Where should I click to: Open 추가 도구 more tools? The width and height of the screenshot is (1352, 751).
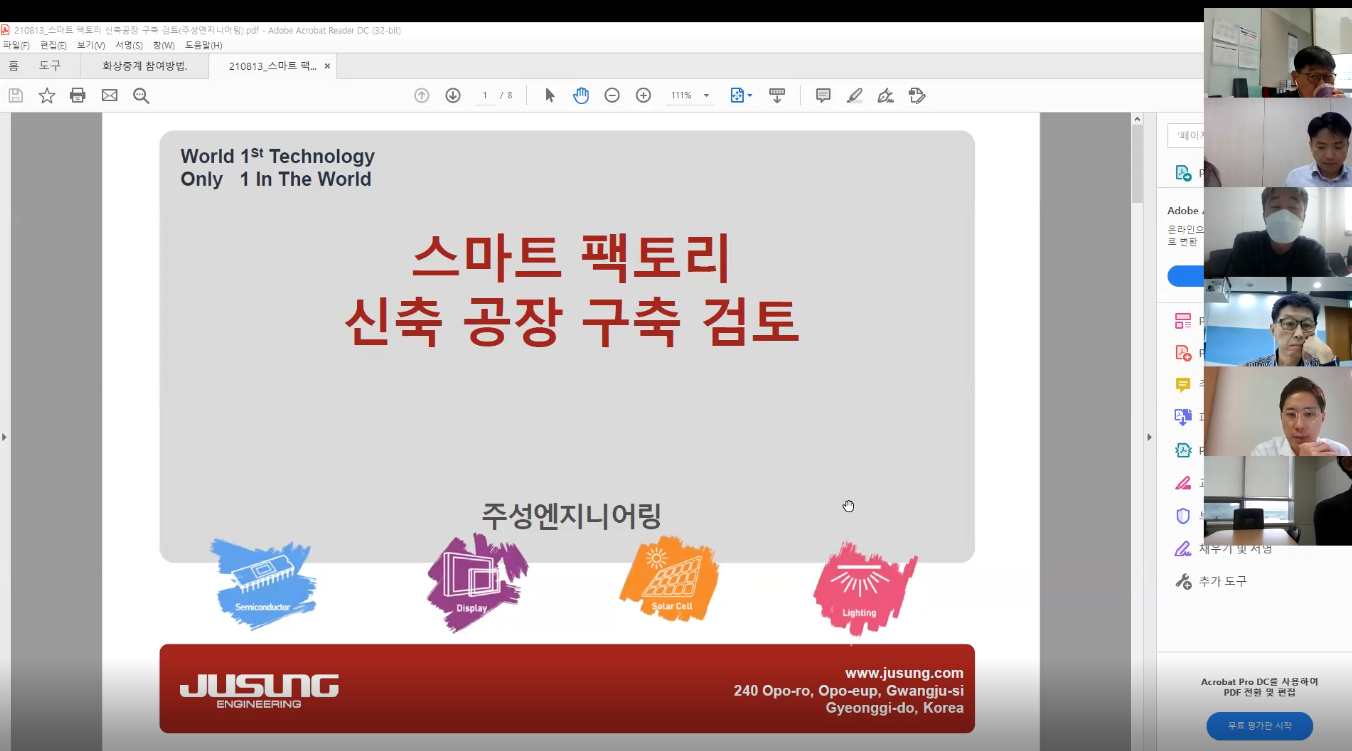[1211, 581]
